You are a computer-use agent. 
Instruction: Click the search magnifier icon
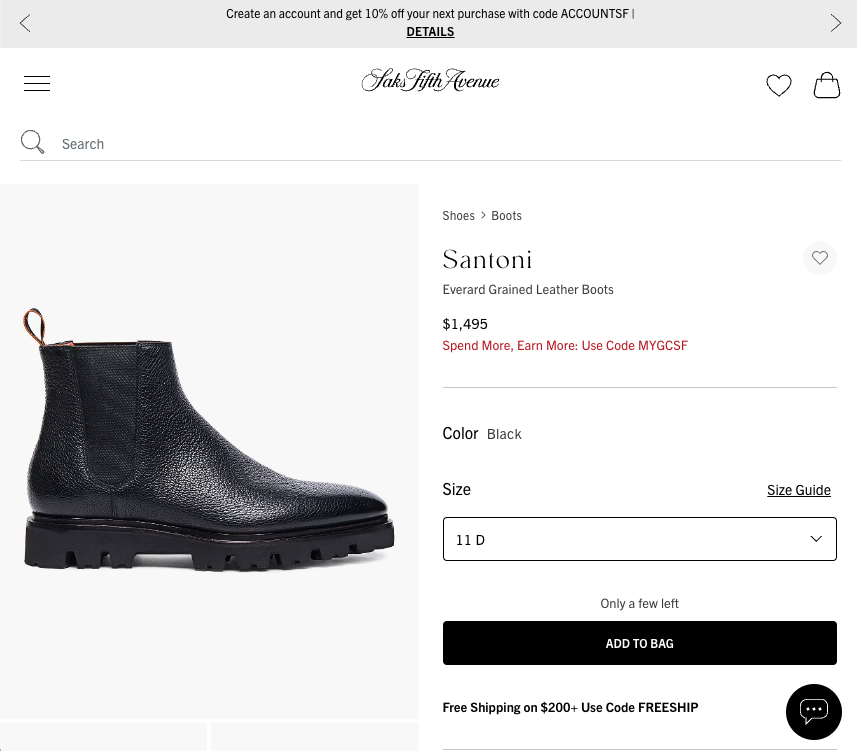point(32,142)
